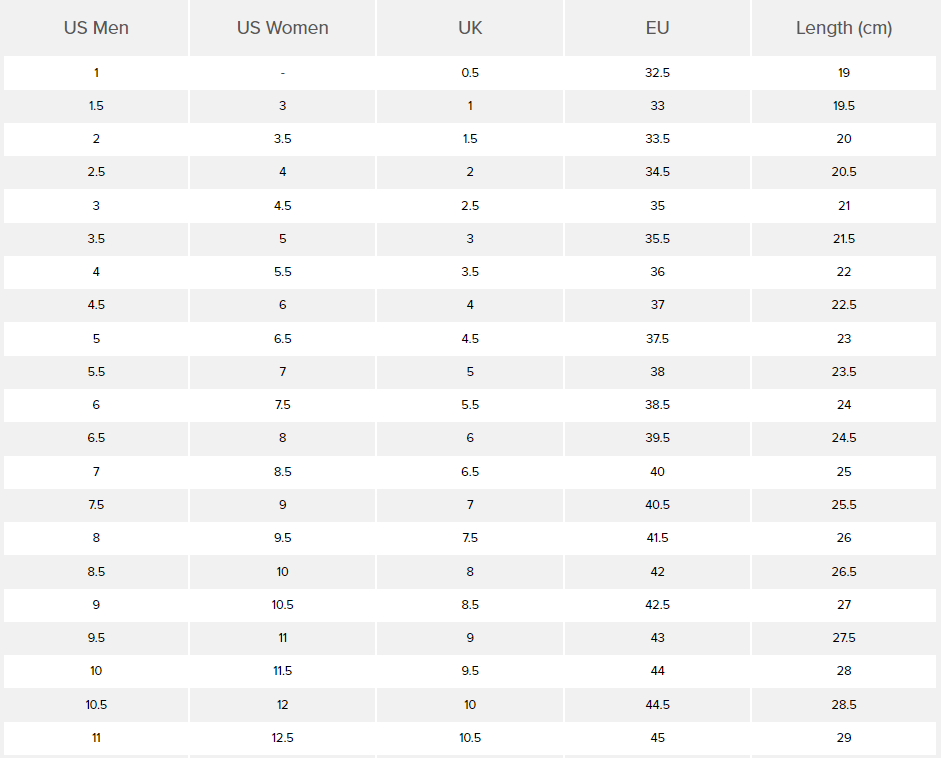The image size is (941, 758).
Task: Select the length 19.5 cell
Action: [844, 106]
